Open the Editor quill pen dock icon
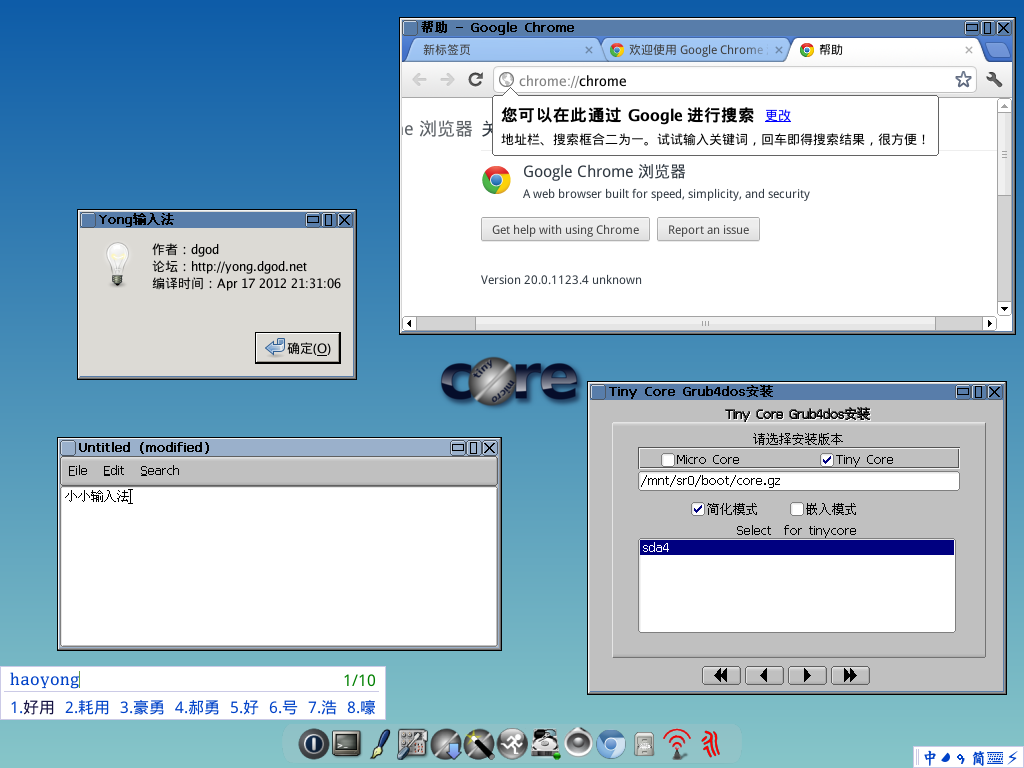 [379, 744]
